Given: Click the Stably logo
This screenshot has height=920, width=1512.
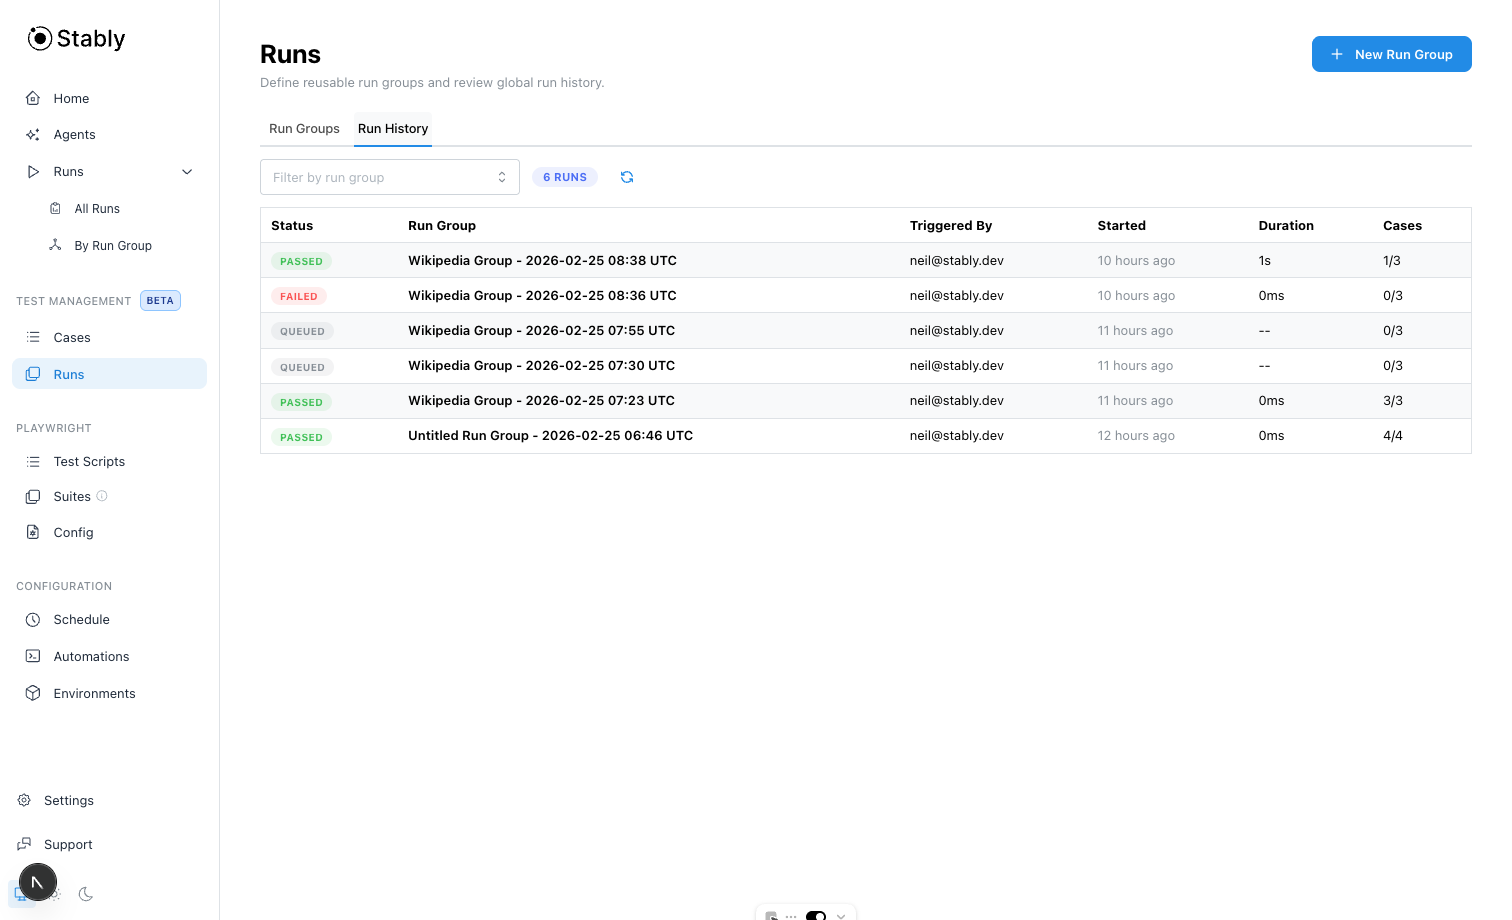Looking at the screenshot, I should point(75,38).
